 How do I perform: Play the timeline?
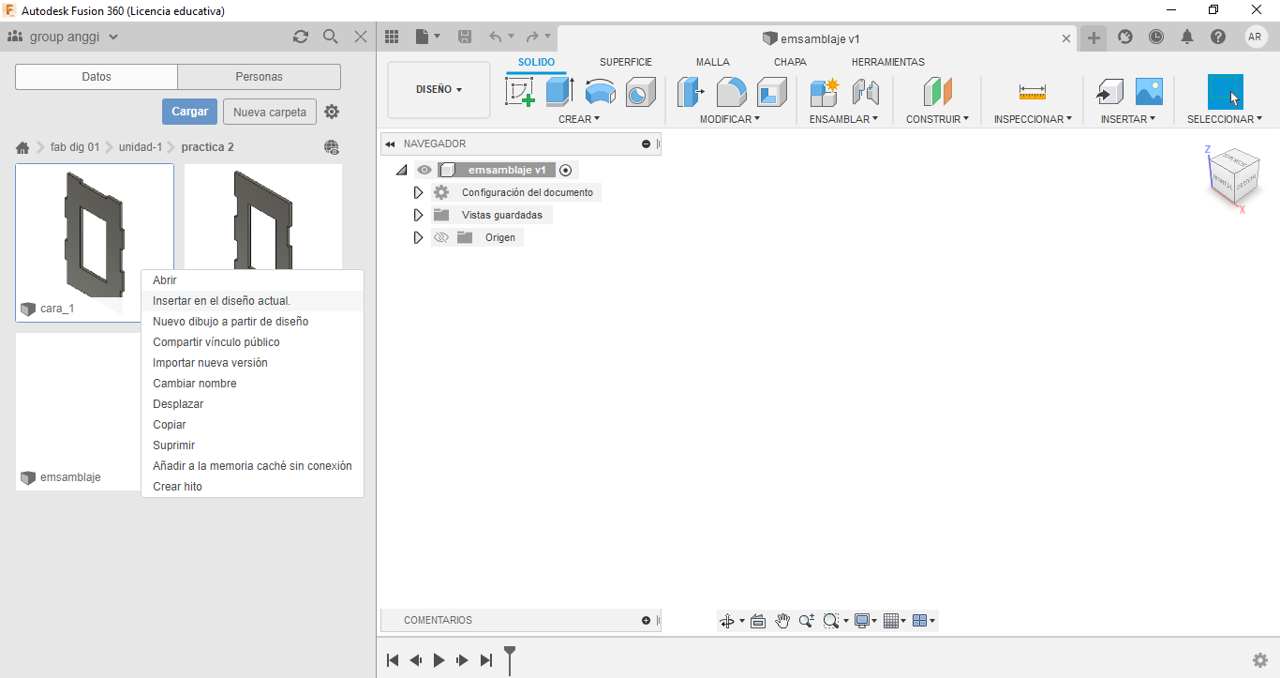coord(439,660)
